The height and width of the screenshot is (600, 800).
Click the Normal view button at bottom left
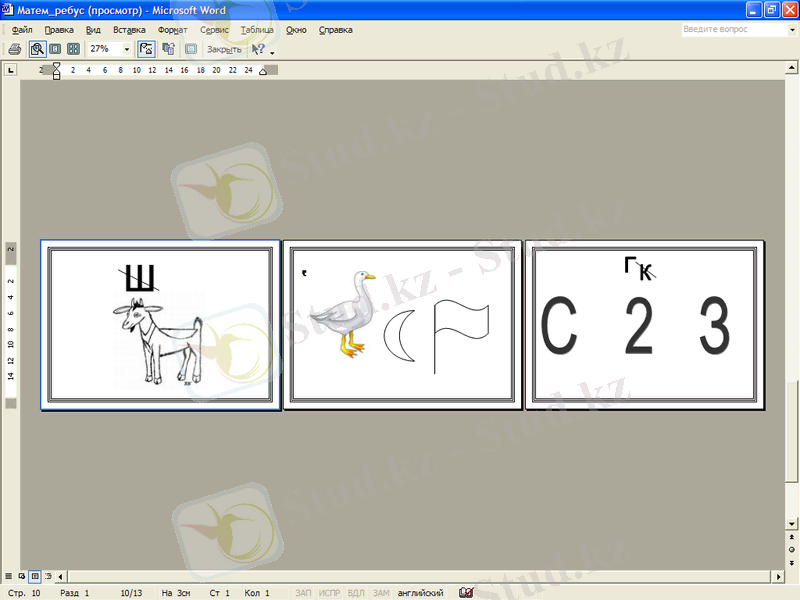(x=9, y=577)
